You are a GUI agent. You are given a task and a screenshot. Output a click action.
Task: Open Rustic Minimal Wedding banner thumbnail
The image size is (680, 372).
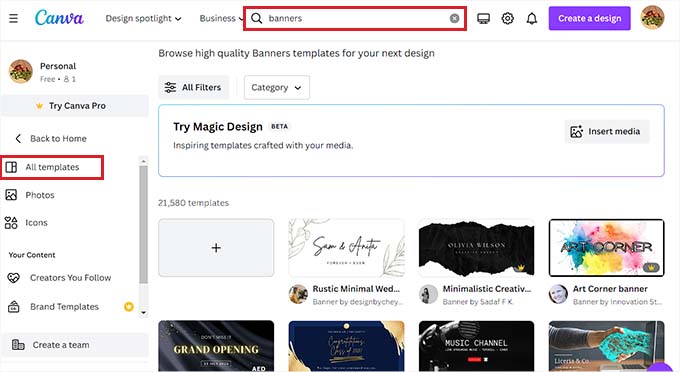click(346, 248)
